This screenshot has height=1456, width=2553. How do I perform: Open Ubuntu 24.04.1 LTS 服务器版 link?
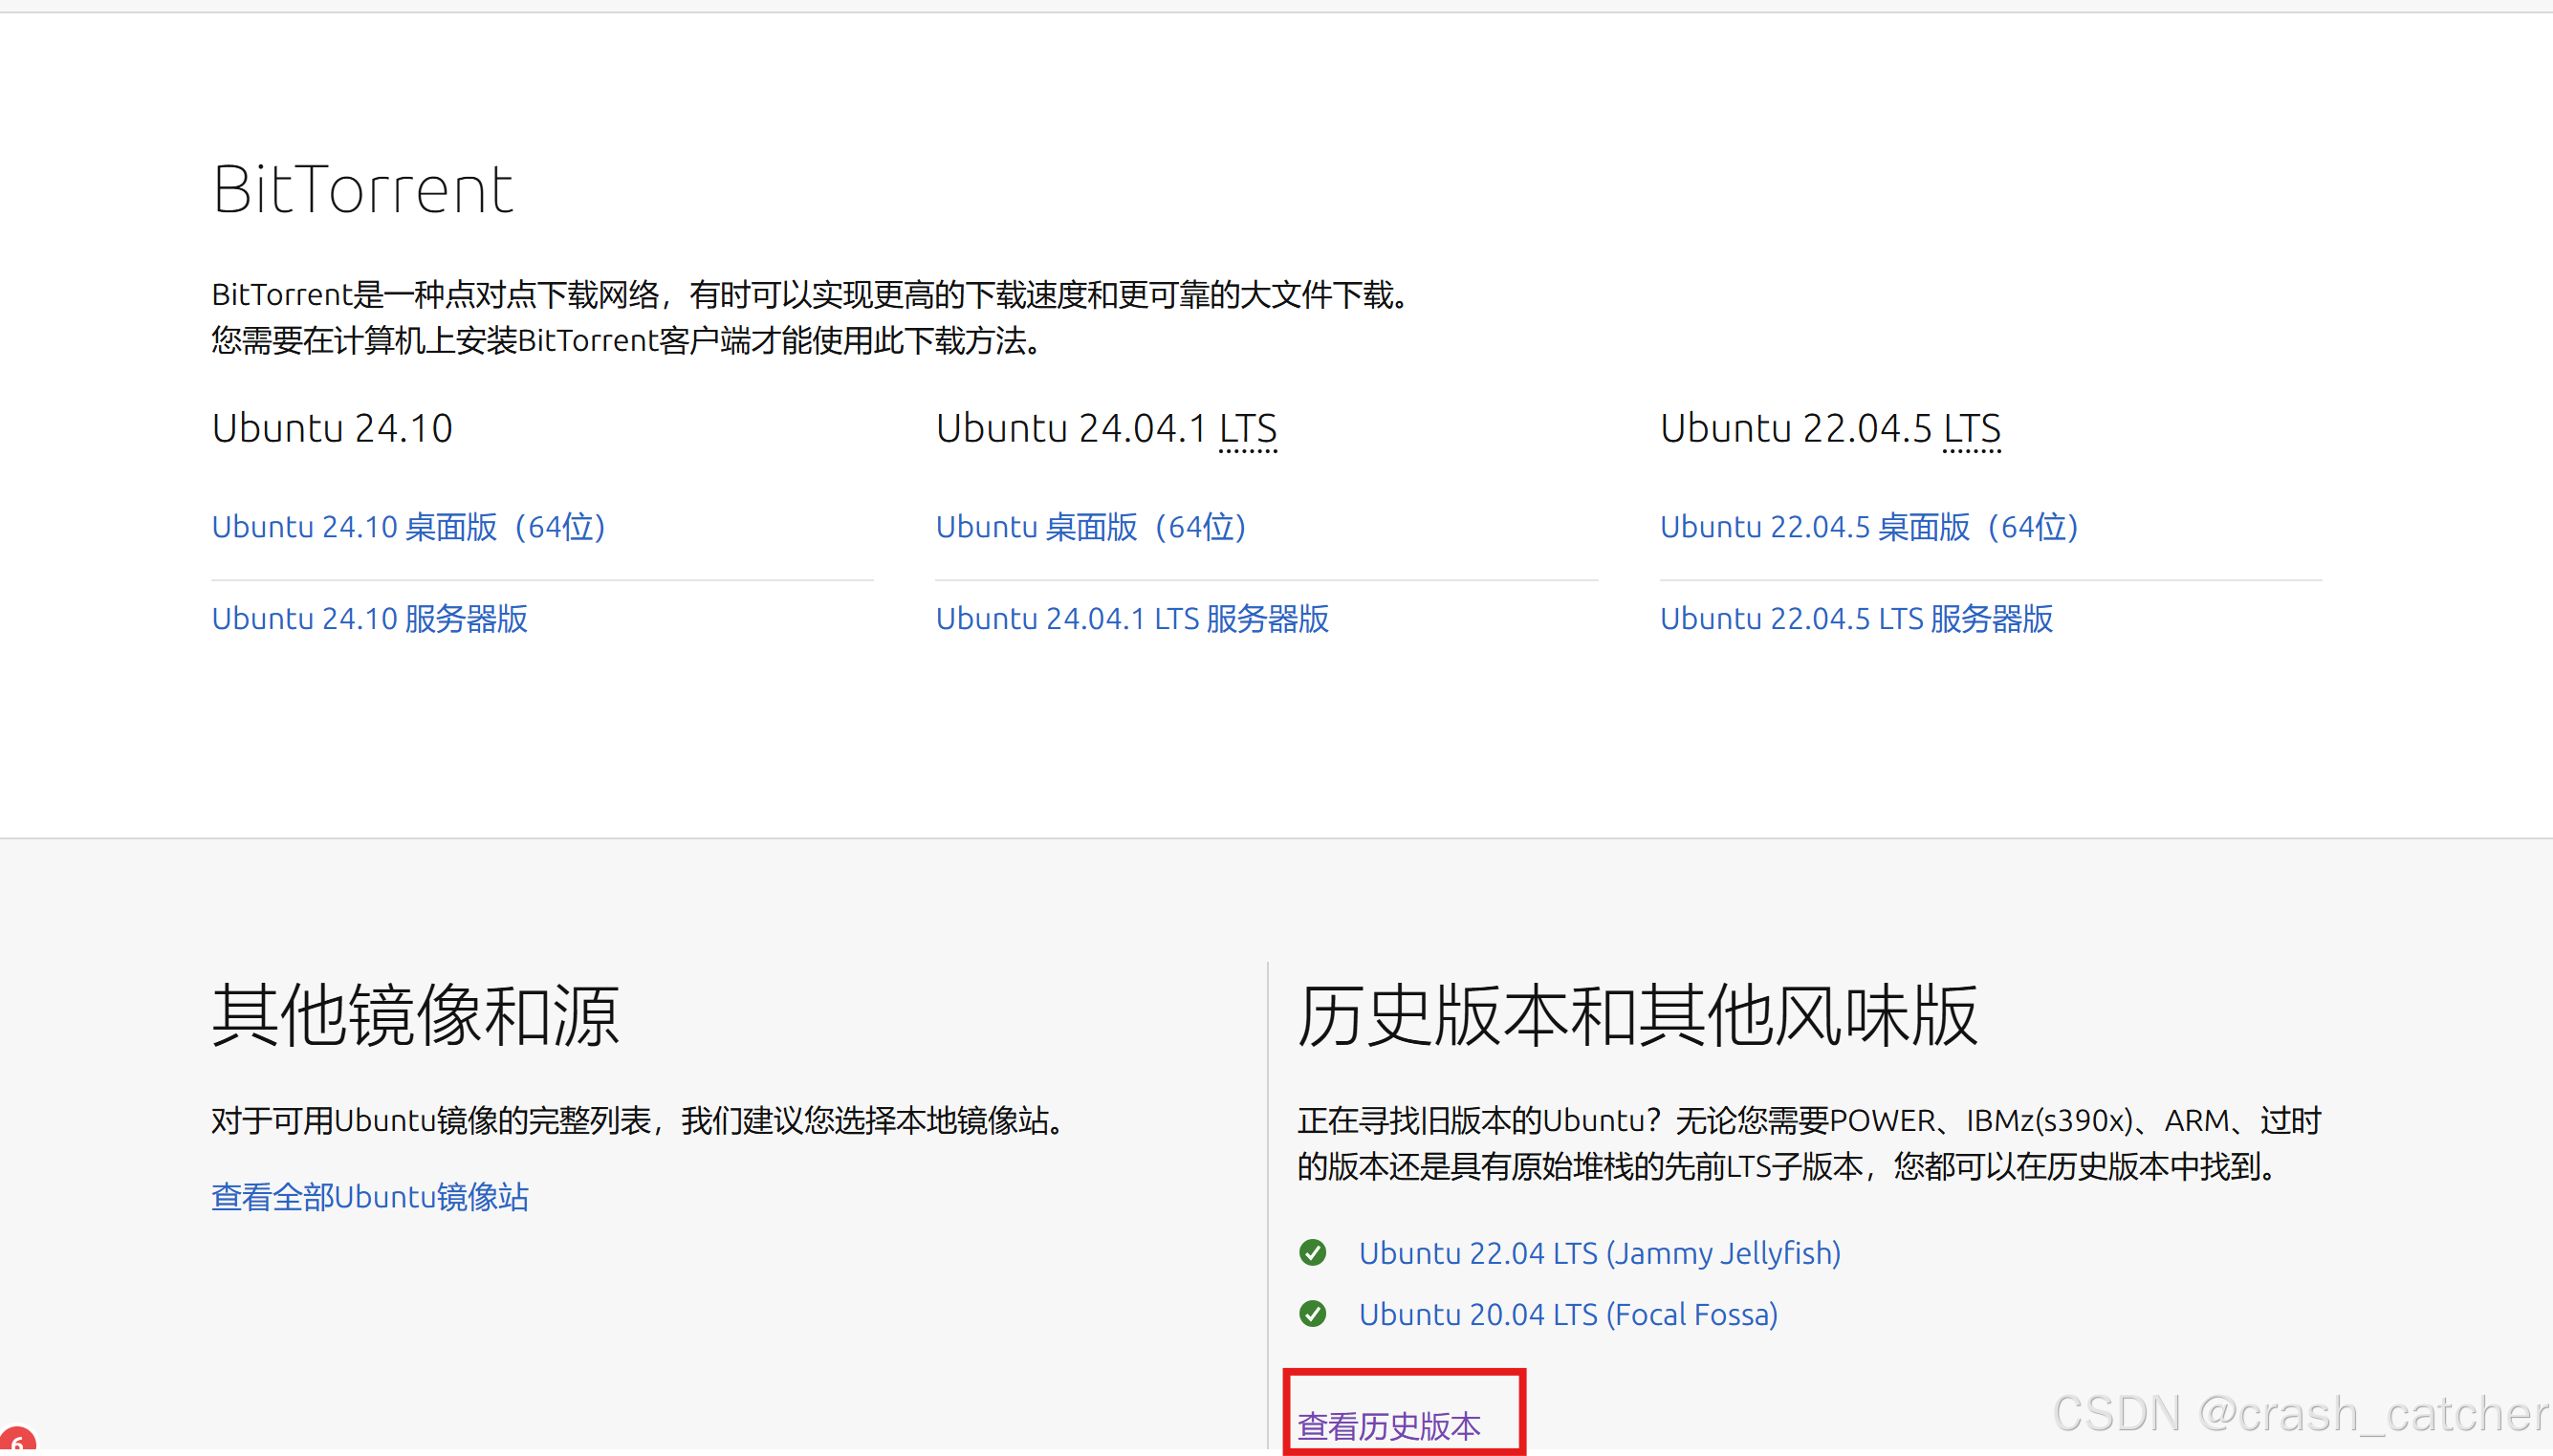click(x=1132, y=618)
